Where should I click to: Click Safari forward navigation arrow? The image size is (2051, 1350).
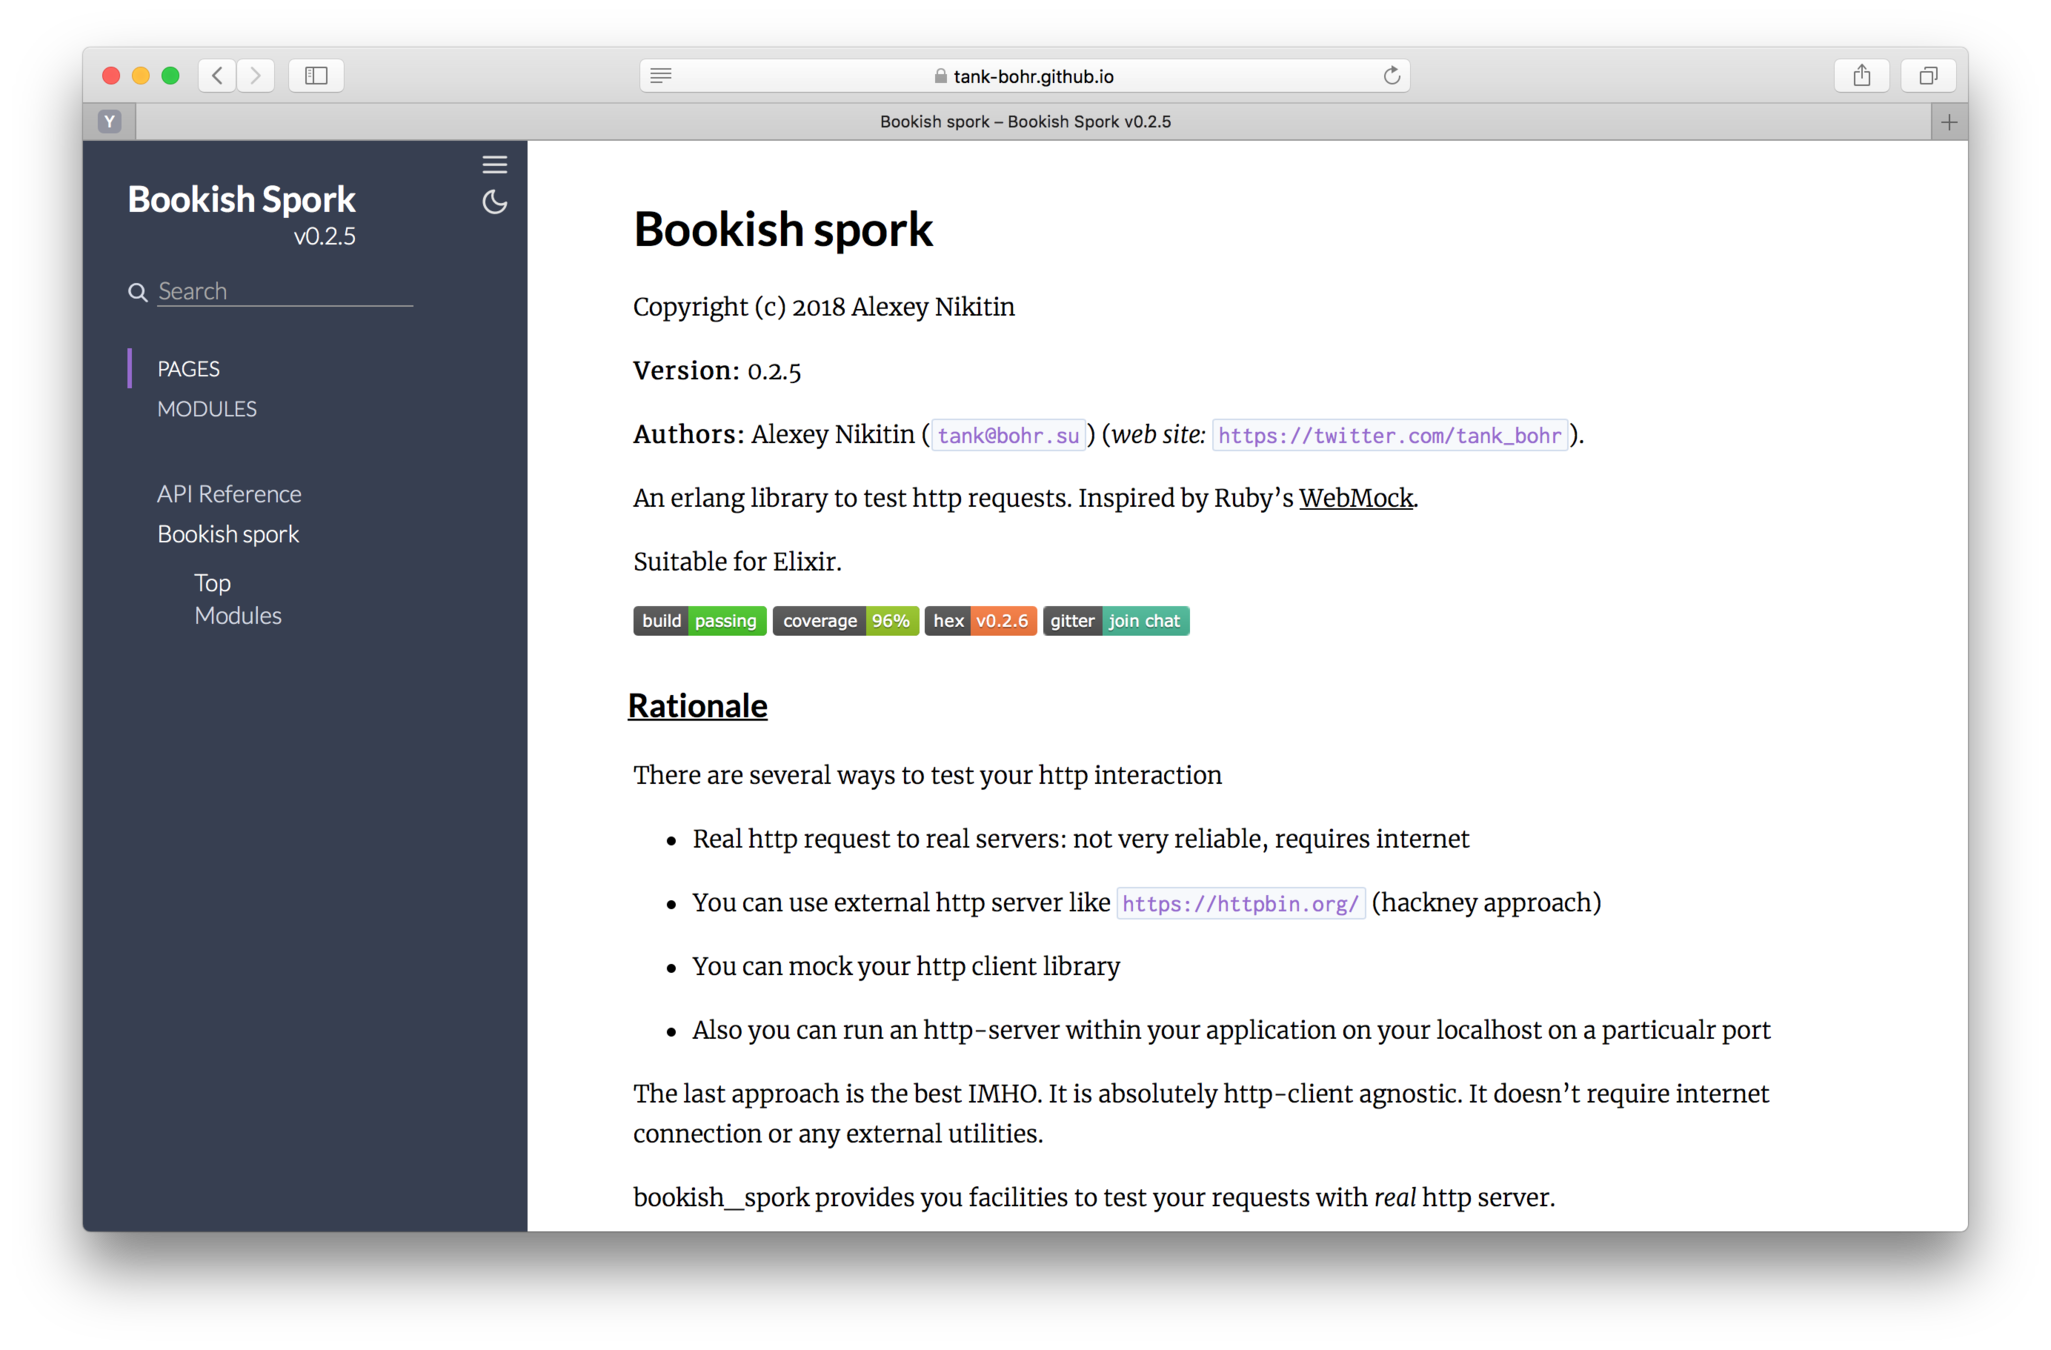point(256,75)
